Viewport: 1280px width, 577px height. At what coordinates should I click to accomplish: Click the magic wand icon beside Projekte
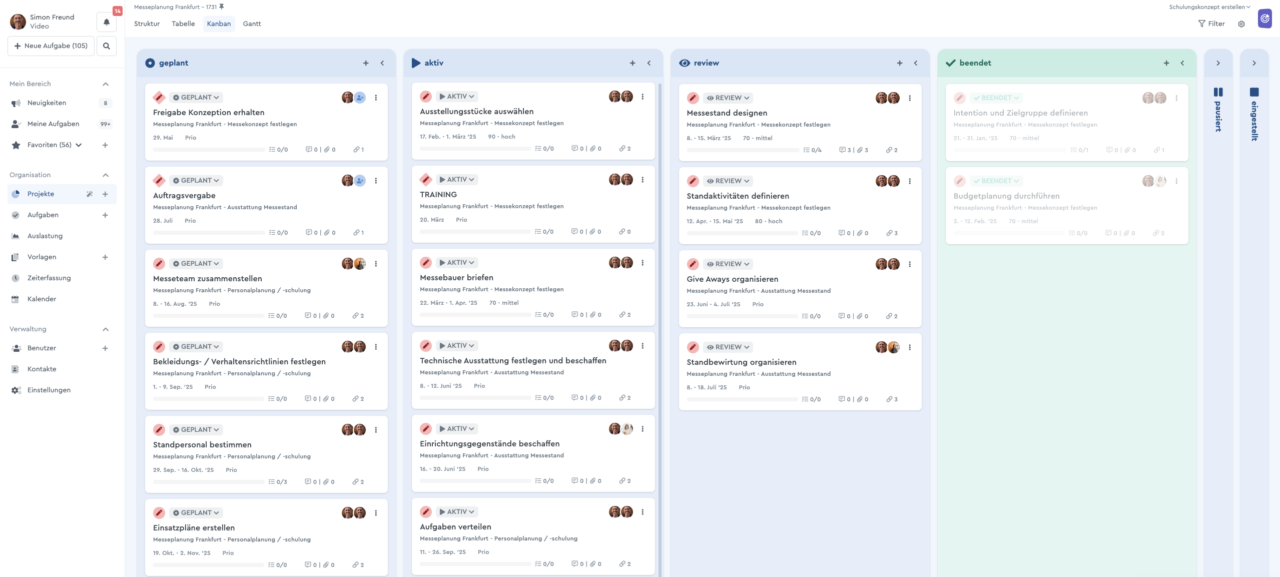point(89,194)
